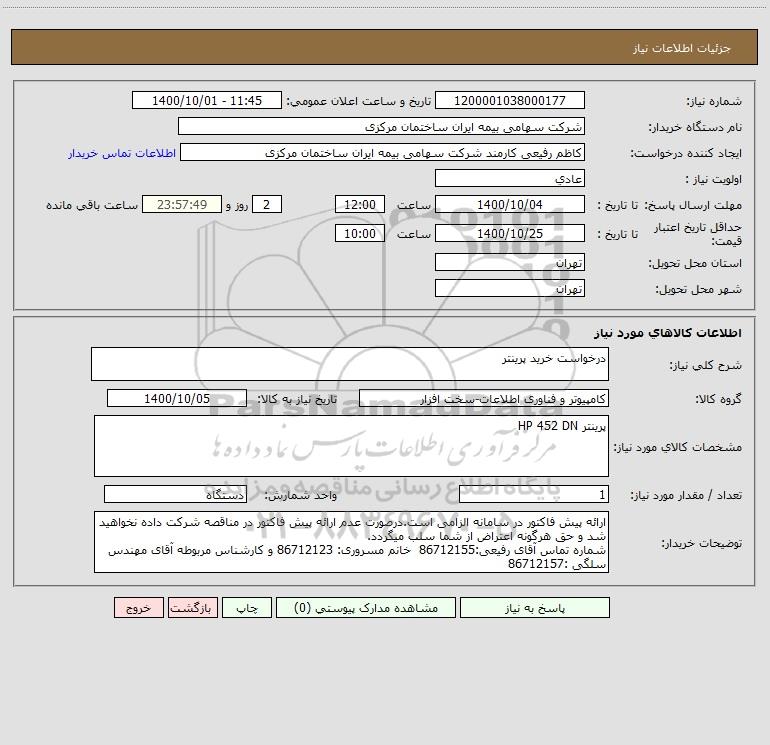Click the بازگشت back button
The image size is (770, 745).
[x=192, y=608]
